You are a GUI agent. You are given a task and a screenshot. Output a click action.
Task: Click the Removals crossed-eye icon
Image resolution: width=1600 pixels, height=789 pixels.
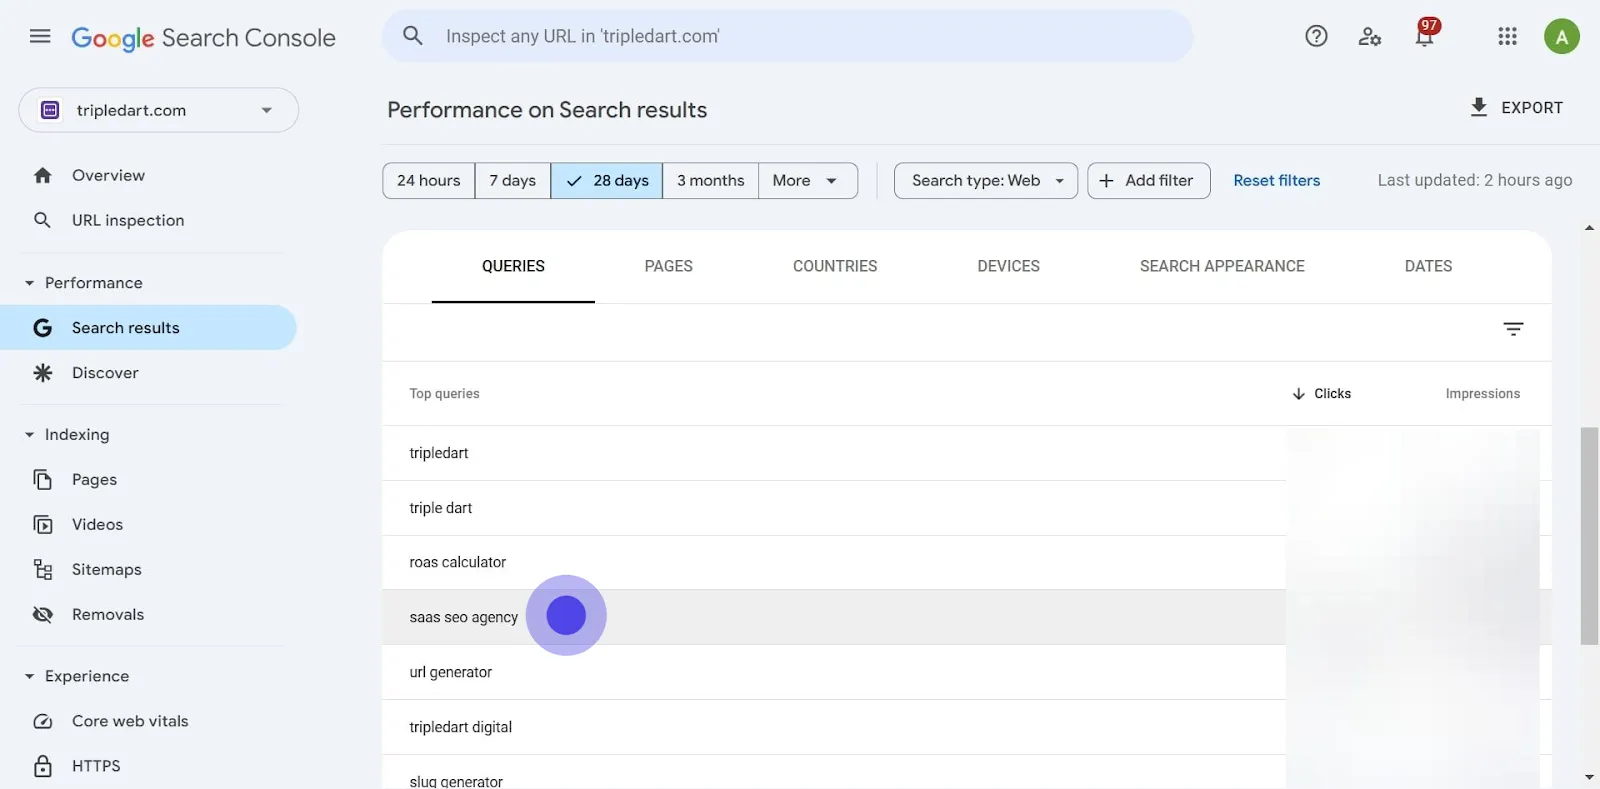(x=42, y=615)
